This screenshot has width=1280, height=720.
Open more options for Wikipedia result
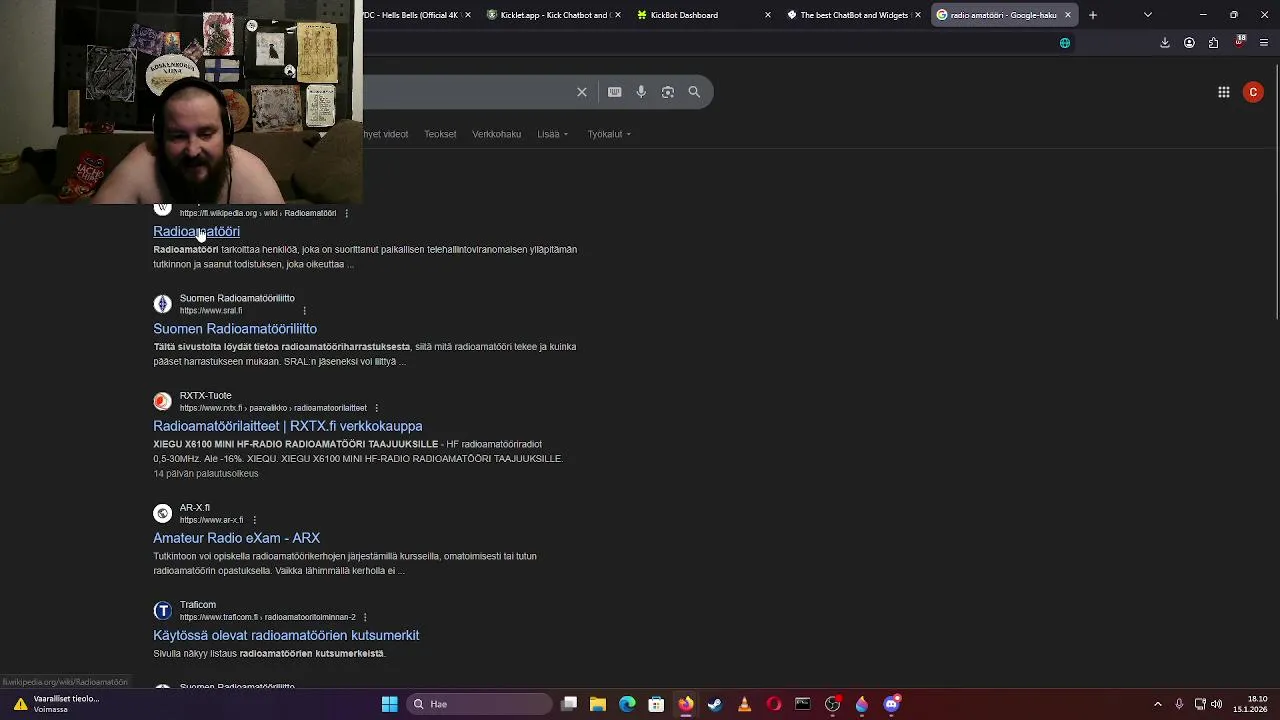[x=346, y=213]
